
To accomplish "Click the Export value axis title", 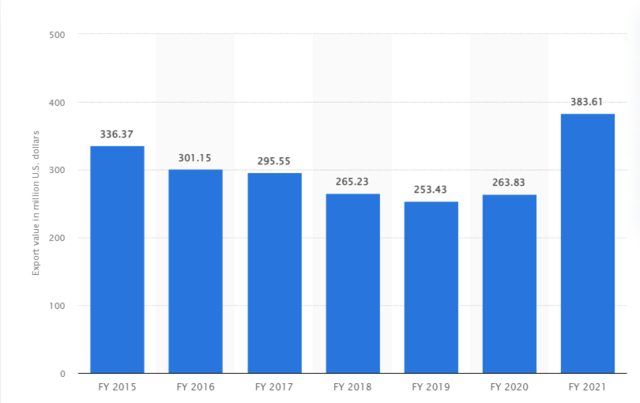I will pyautogui.click(x=36, y=203).
